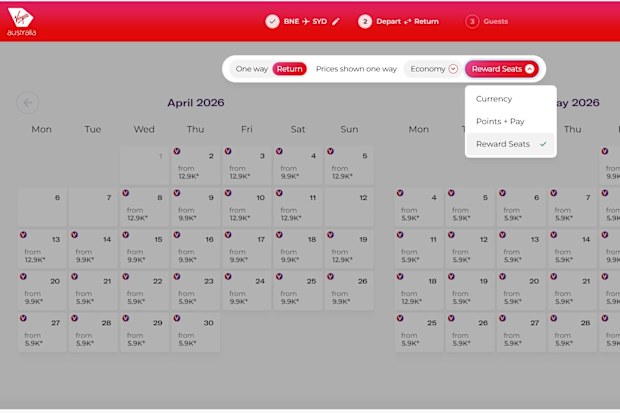Select April 25 date cell
620x413 pixels.
coord(298,291)
